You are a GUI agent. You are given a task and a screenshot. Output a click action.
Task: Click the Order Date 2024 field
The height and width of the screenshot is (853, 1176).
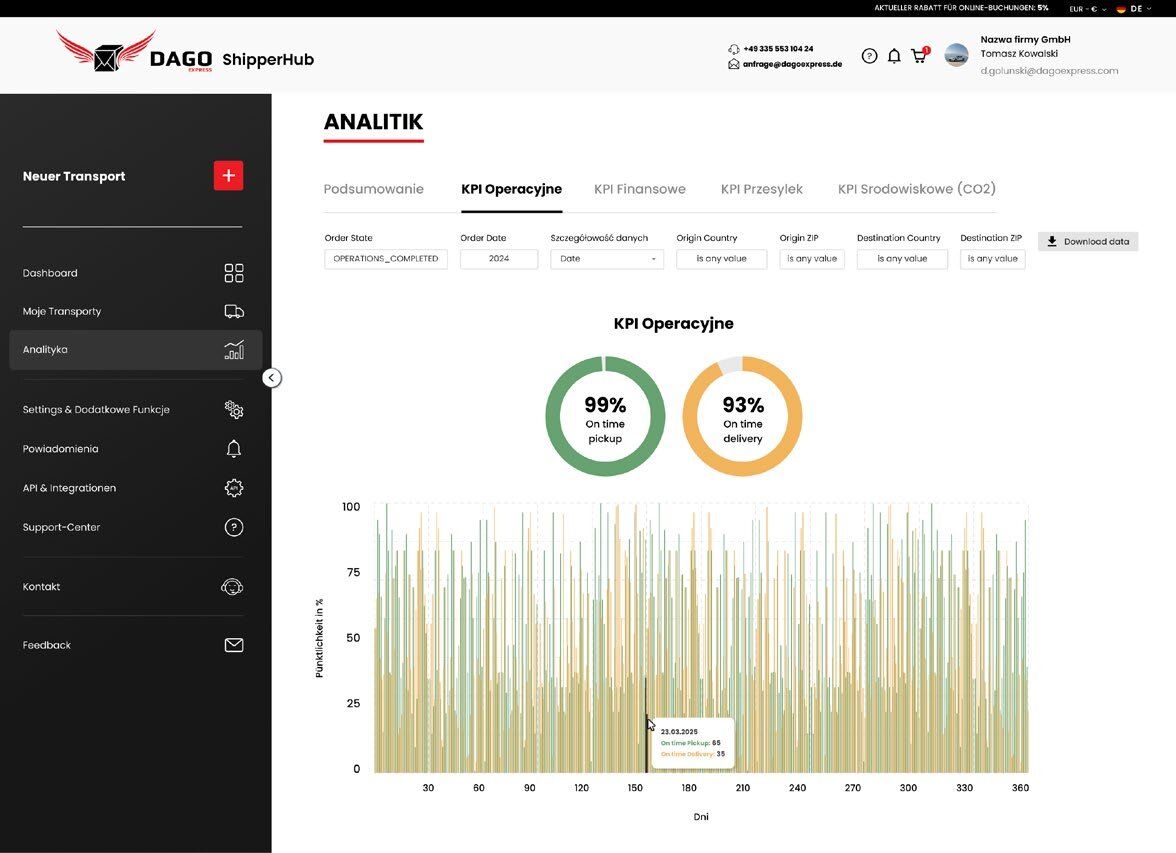tap(499, 259)
